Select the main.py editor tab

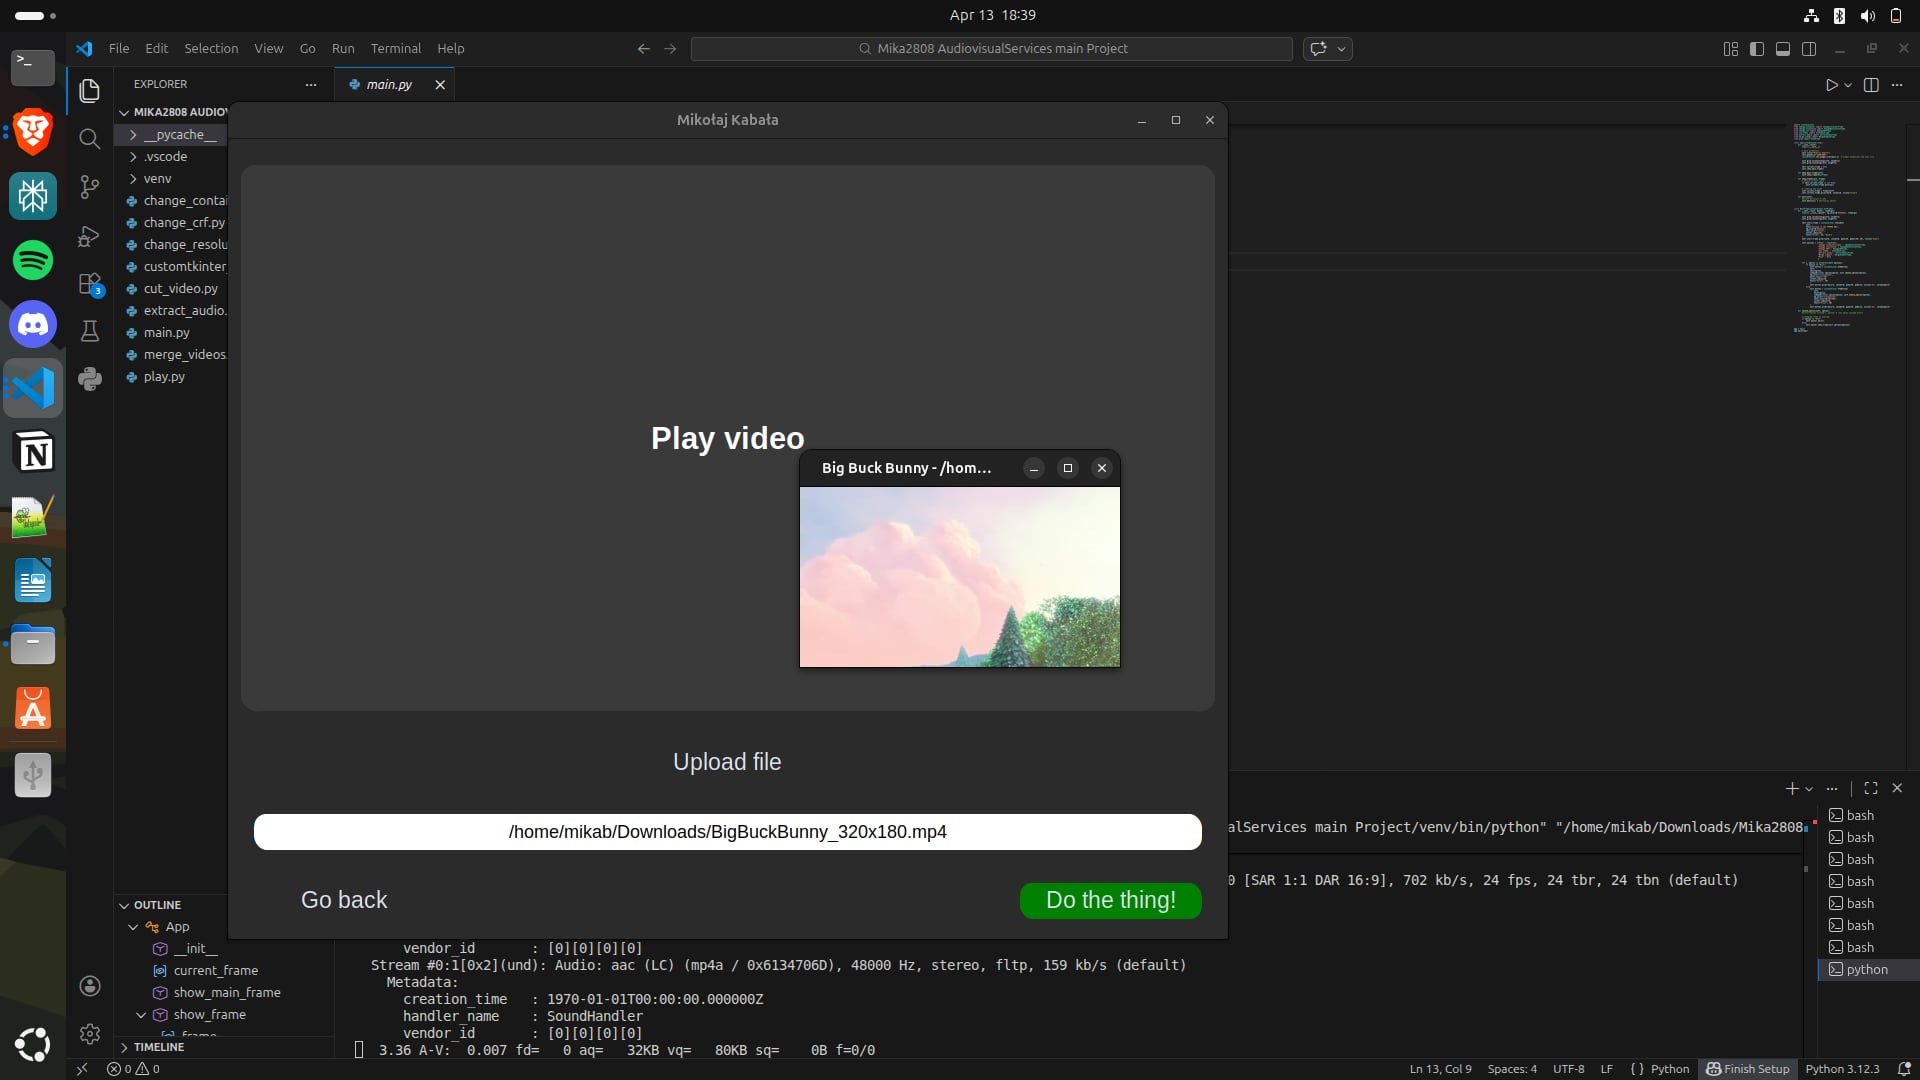click(389, 85)
